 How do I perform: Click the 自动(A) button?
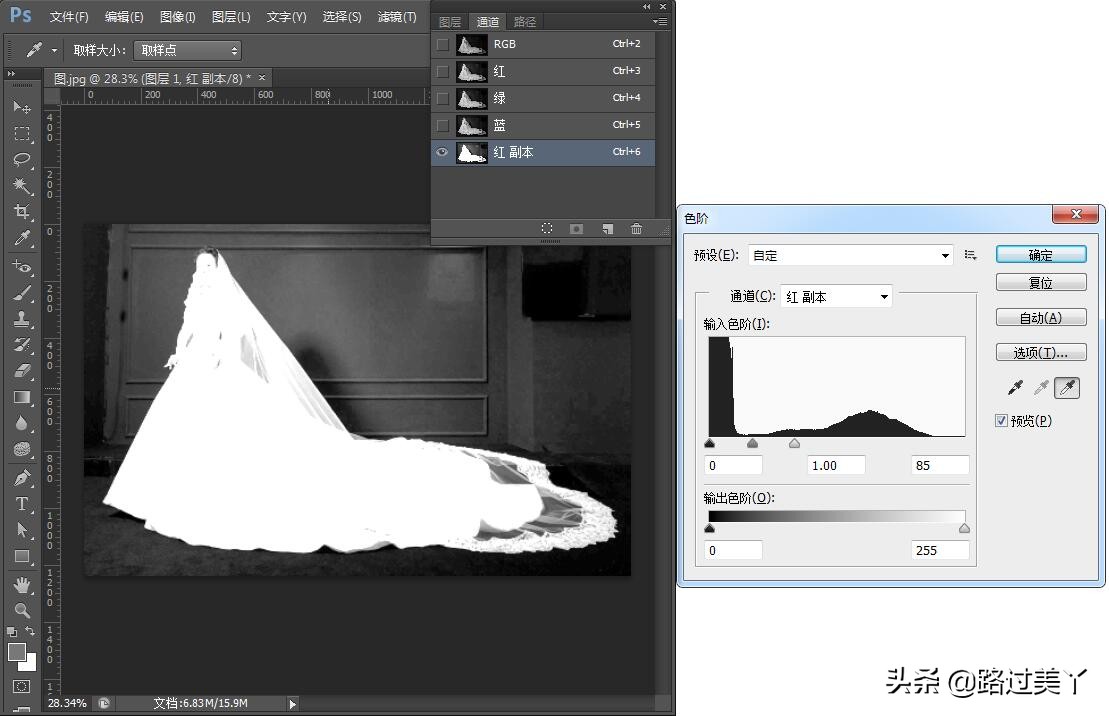(1041, 318)
